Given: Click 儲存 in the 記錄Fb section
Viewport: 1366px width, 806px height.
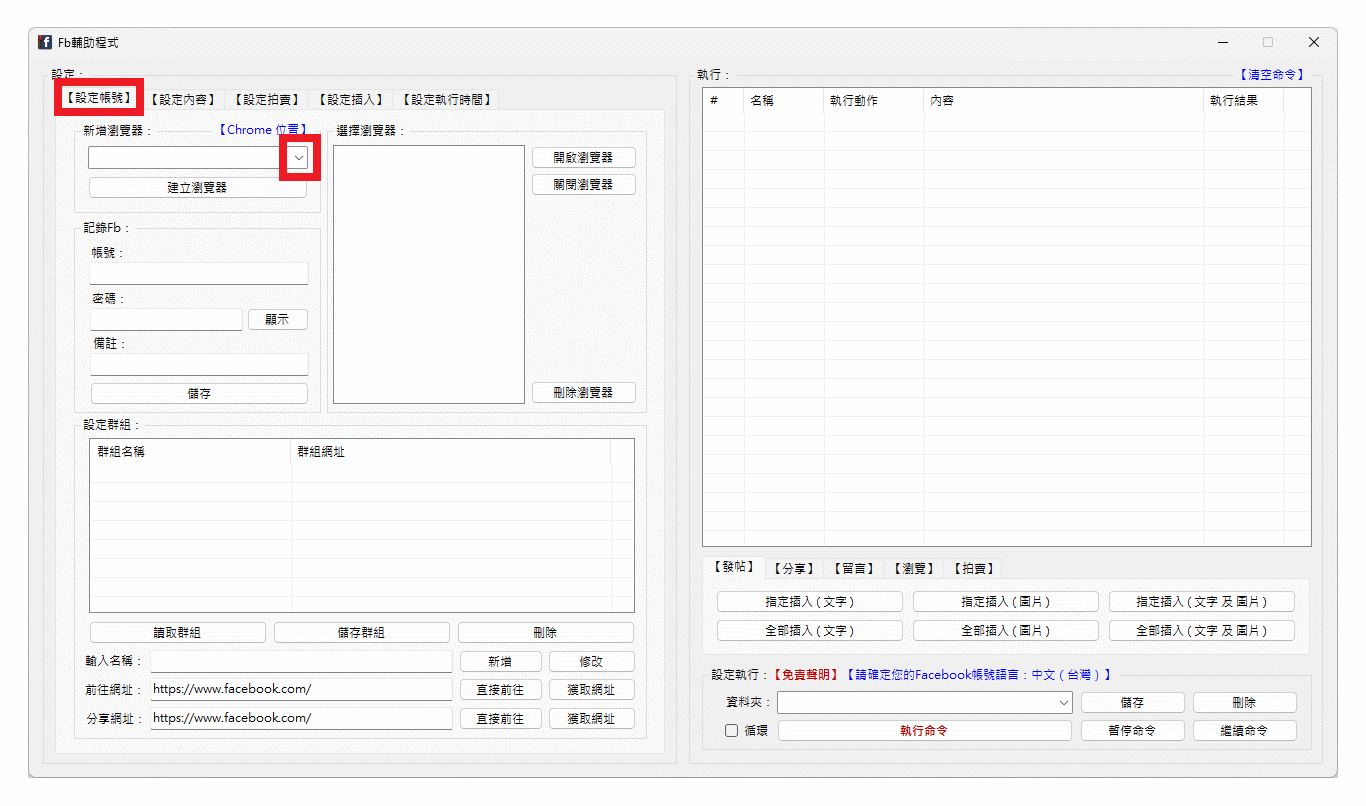Looking at the screenshot, I should pyautogui.click(x=199, y=394).
